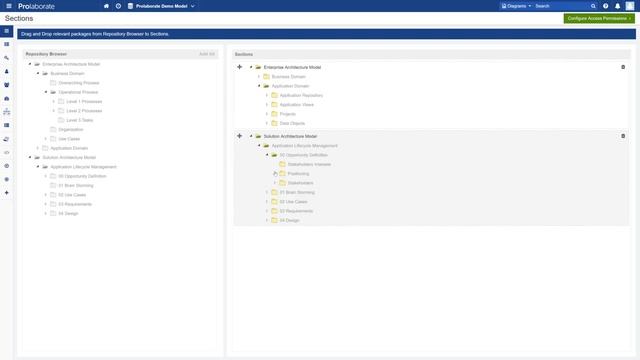Click folder icon of Organization in Repository Browser
This screenshot has width=640, height=360.
coord(53,129)
